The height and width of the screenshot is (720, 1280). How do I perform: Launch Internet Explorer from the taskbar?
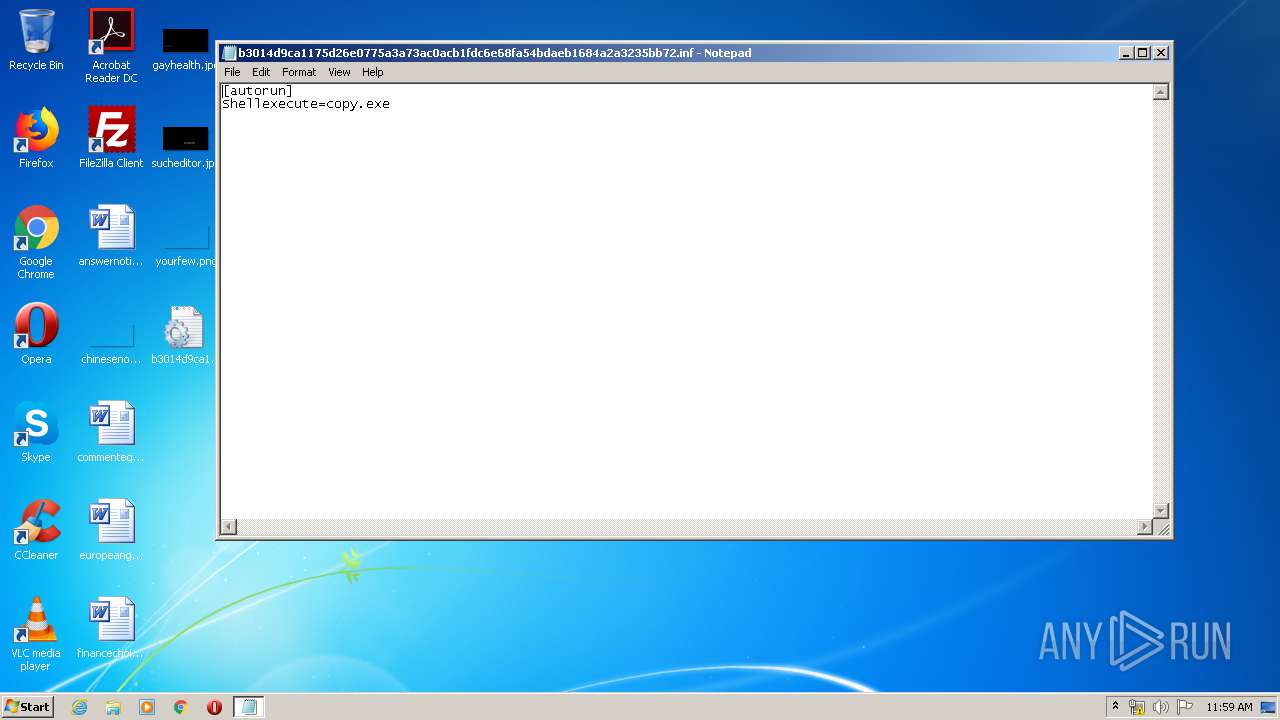coord(79,707)
